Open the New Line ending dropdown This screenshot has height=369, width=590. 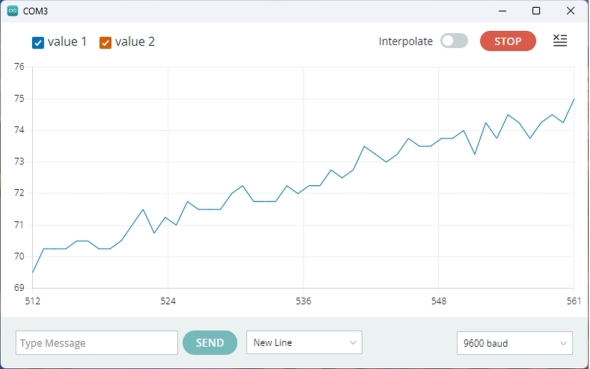[304, 342]
